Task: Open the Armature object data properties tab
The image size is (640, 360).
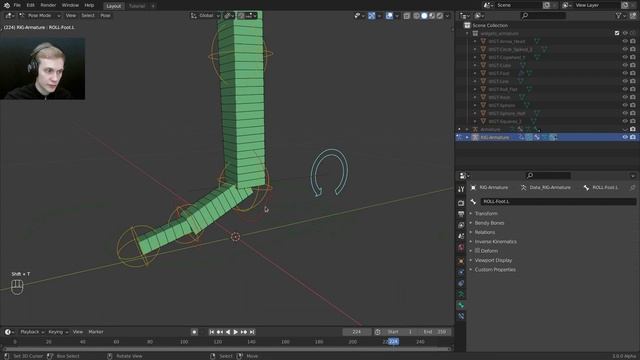Action: click(x=461, y=294)
